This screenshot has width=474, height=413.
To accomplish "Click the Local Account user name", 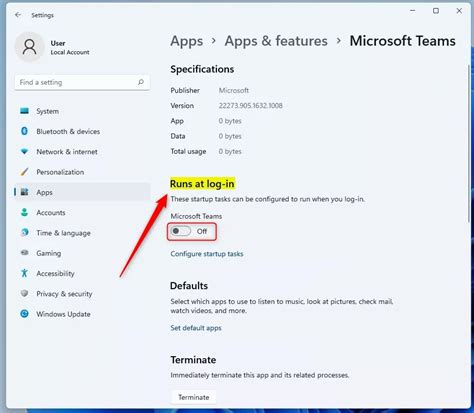I will pyautogui.click(x=70, y=52).
